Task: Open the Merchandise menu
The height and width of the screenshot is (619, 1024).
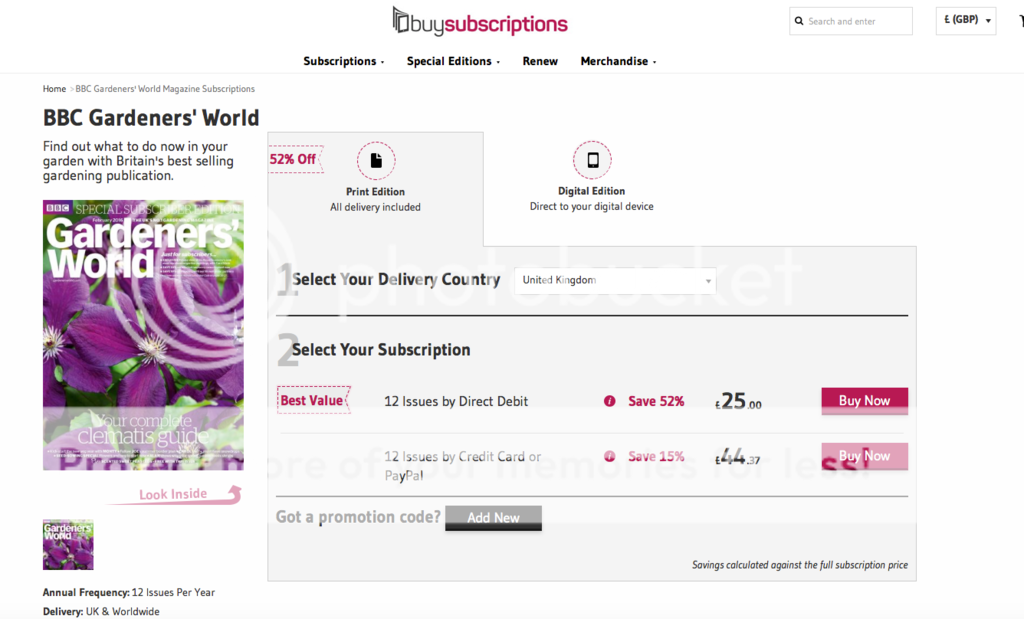Action: click(618, 61)
